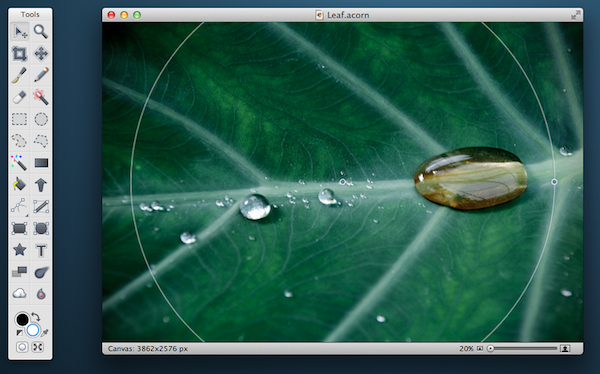
Task: Select the Move arrow tool
Action: pyautogui.click(x=20, y=32)
